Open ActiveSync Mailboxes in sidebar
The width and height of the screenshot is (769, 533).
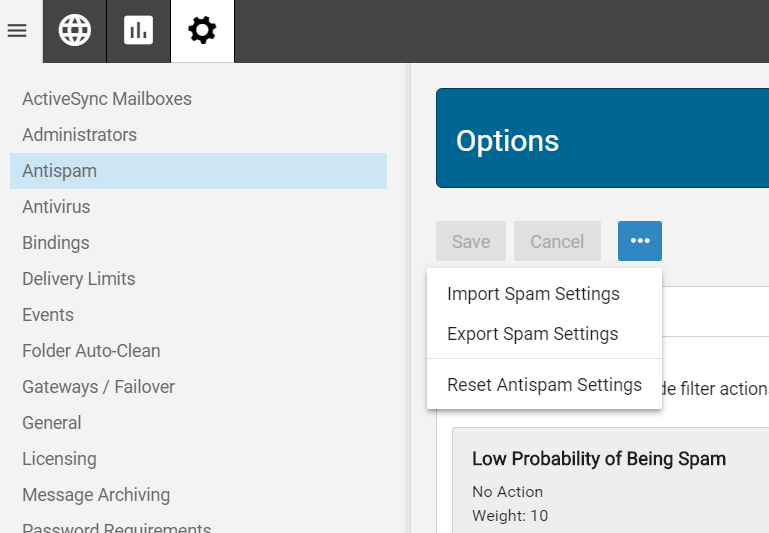click(x=107, y=99)
